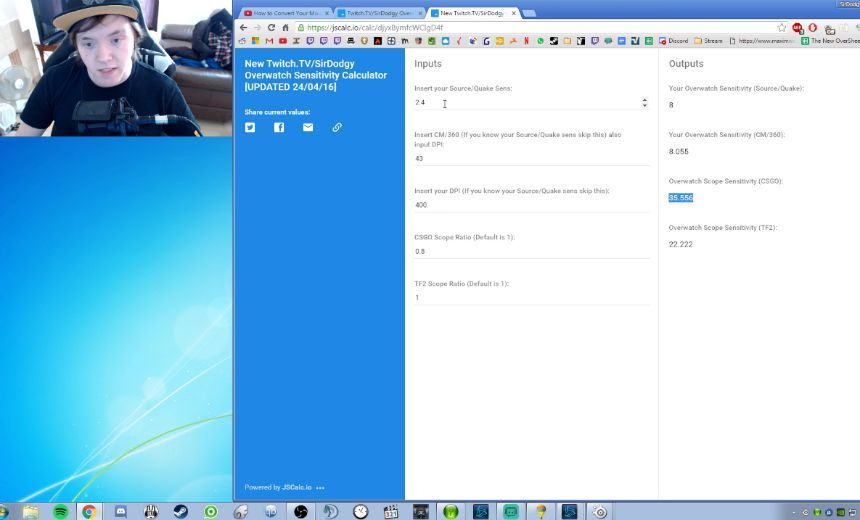Adjust Source/Quake Sens with the spinner arrows
This screenshot has width=860, height=520.
pyautogui.click(x=644, y=103)
